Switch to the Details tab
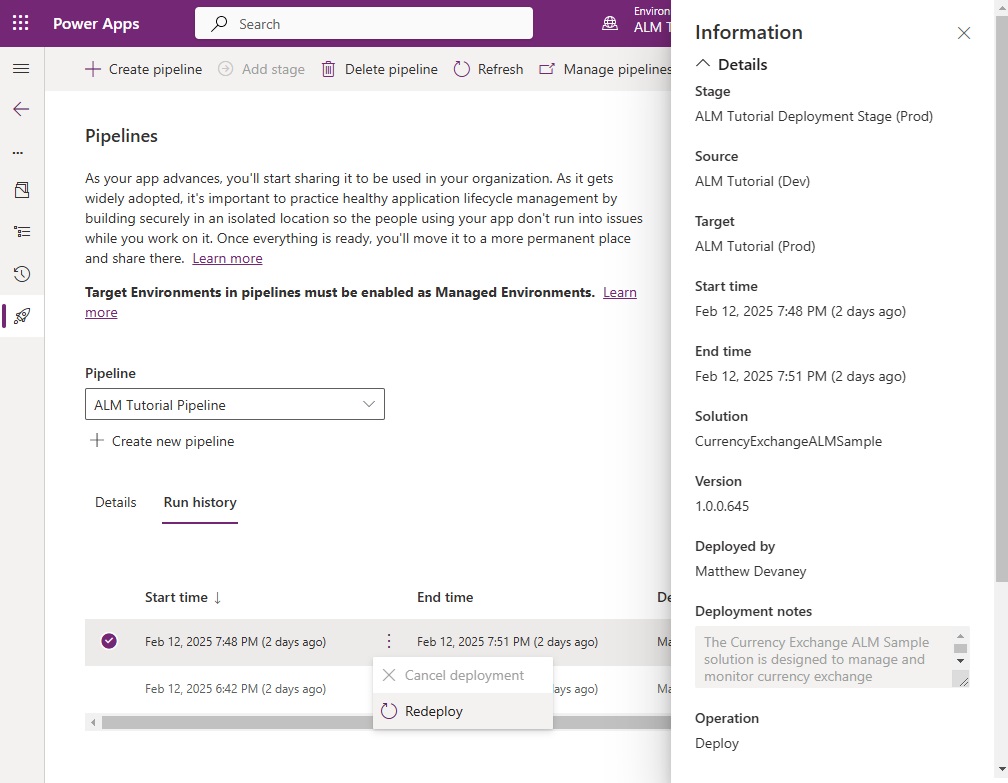1008x783 pixels. point(116,502)
